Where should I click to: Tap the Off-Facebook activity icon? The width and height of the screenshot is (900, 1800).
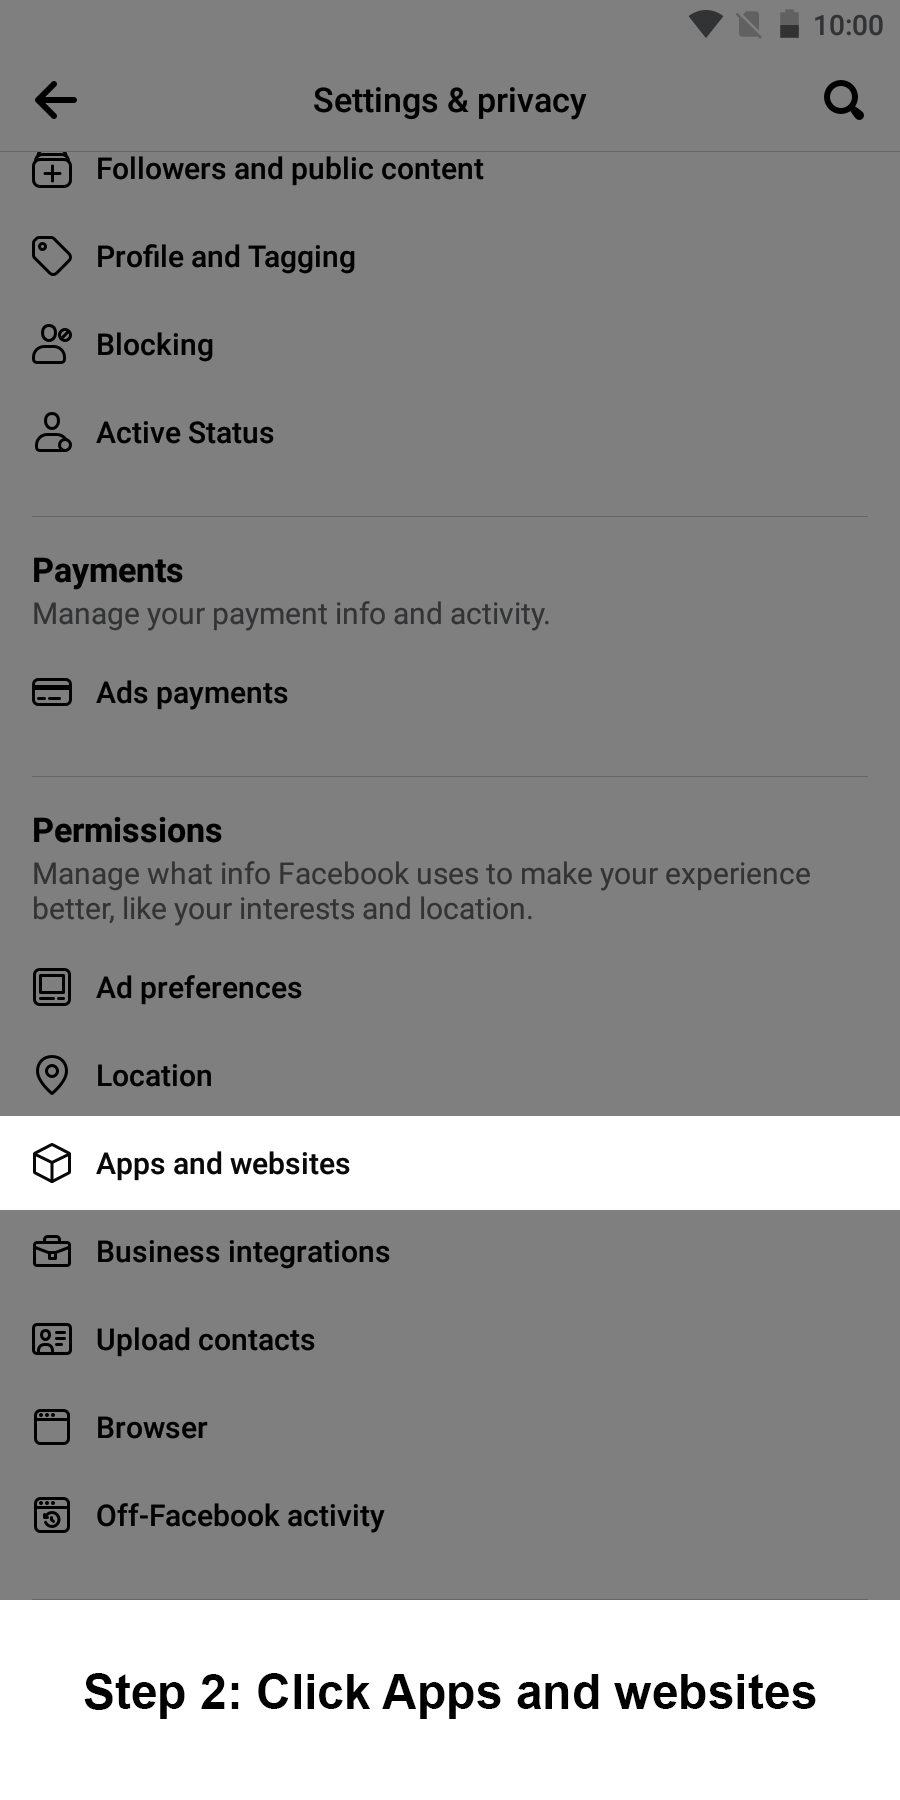(52, 1516)
